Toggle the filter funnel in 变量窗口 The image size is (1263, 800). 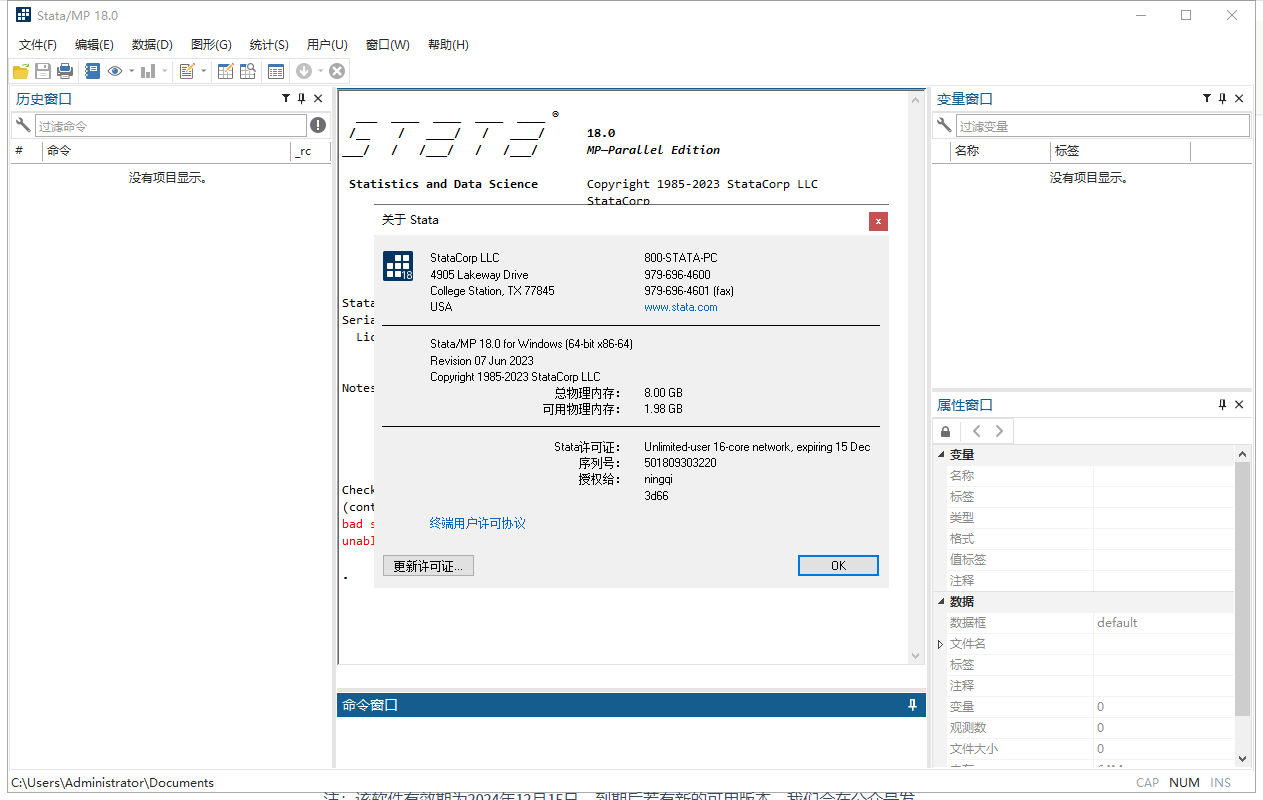click(x=1206, y=98)
